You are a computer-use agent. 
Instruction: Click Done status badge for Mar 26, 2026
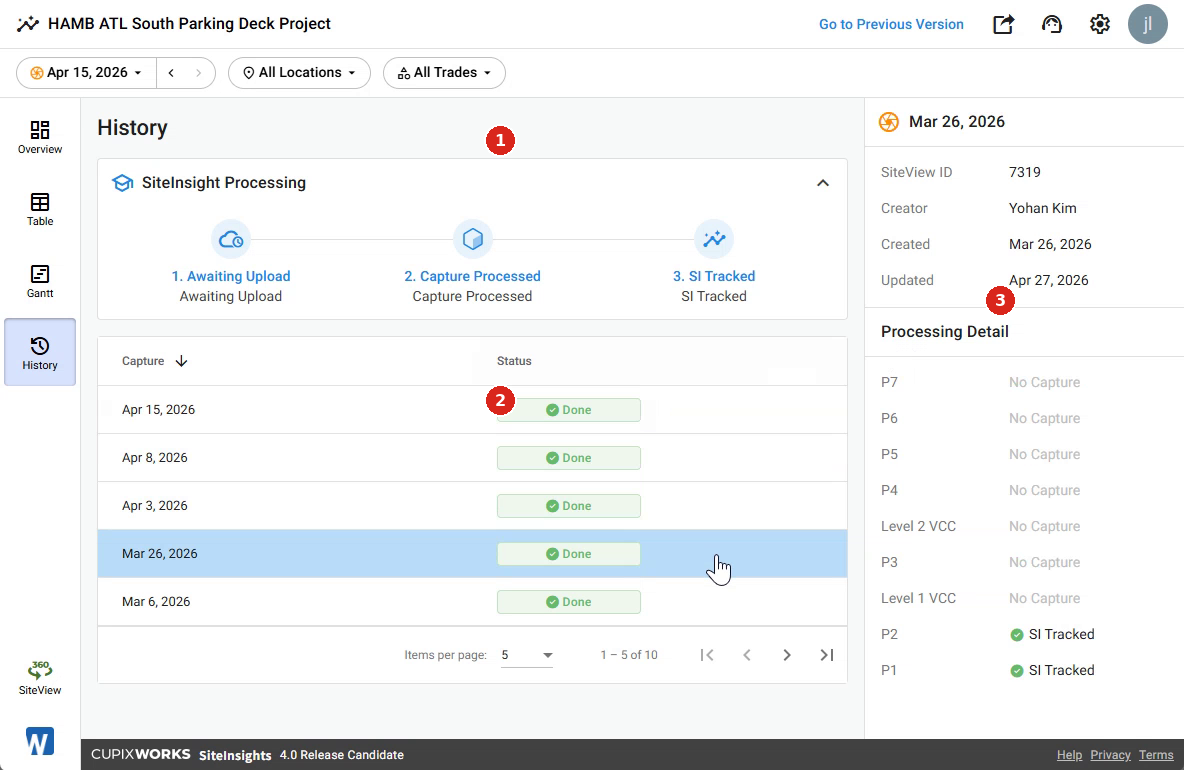click(x=569, y=553)
